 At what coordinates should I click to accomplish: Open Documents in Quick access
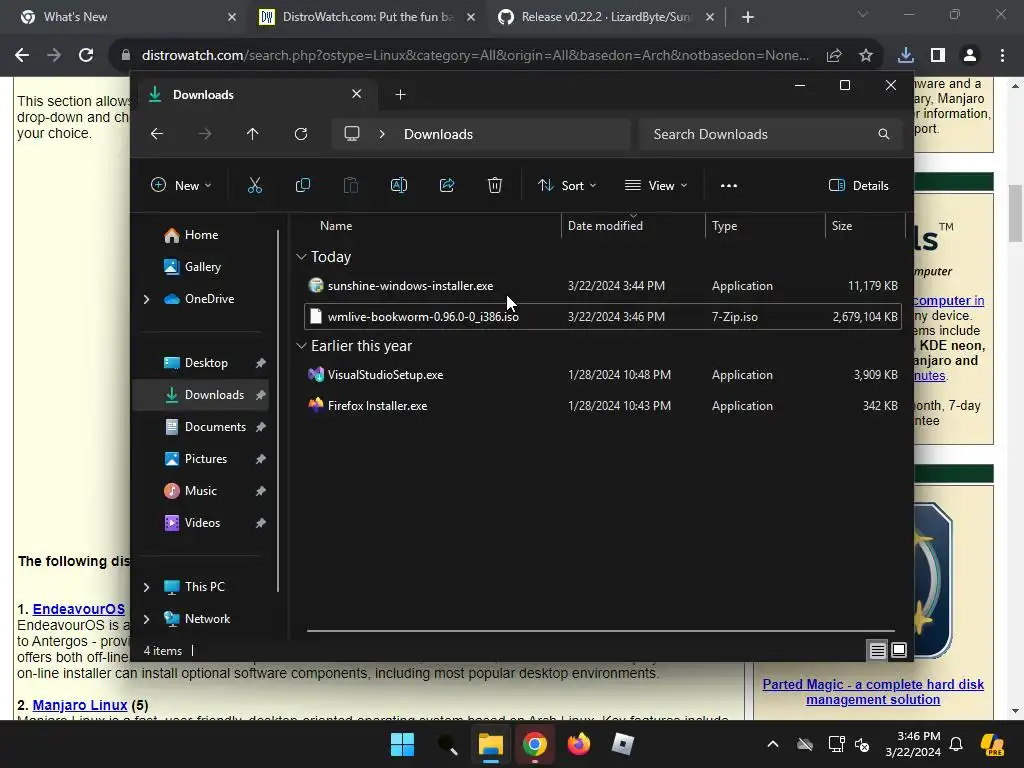pos(215,426)
